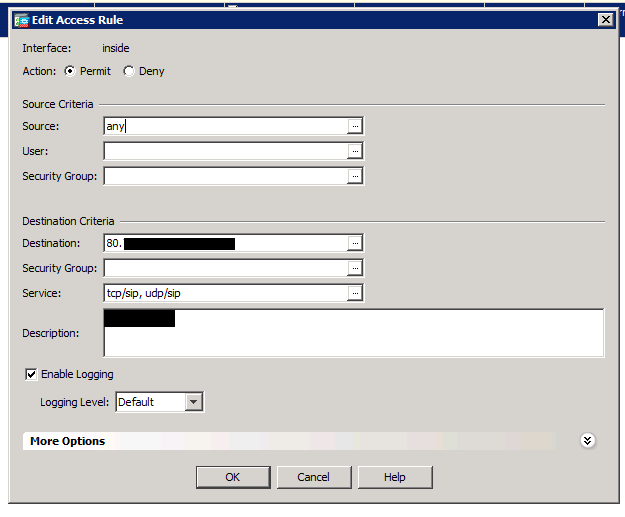Click into the Source text field
The image size is (625, 517).
coord(225,126)
